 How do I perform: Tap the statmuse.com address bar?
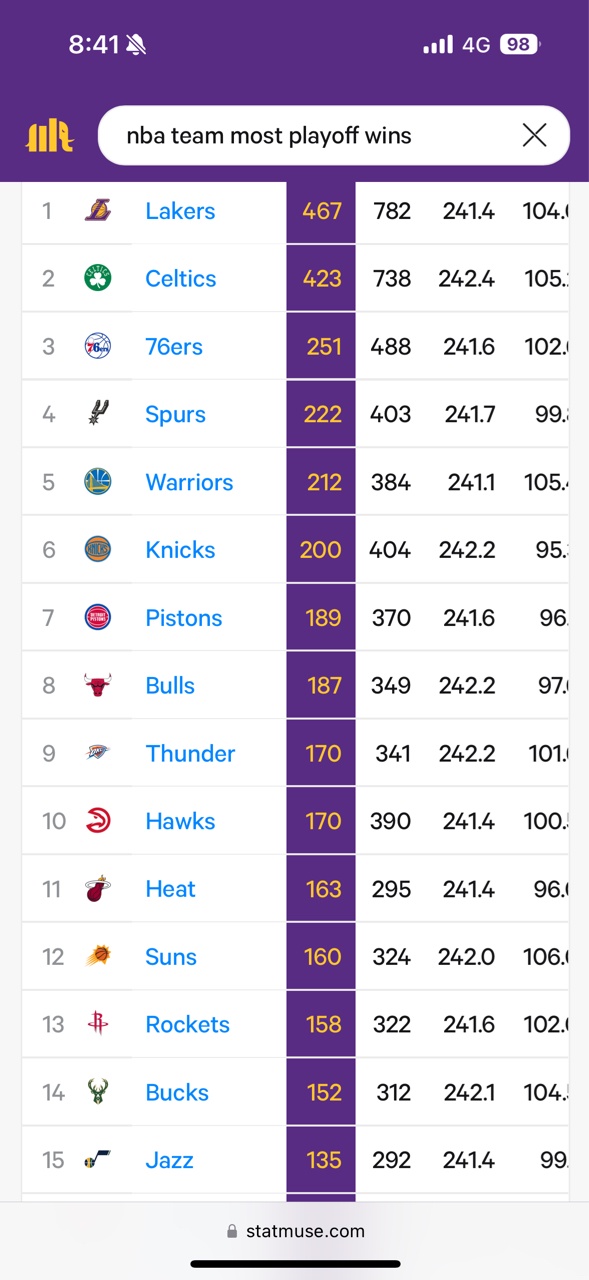point(295,1231)
